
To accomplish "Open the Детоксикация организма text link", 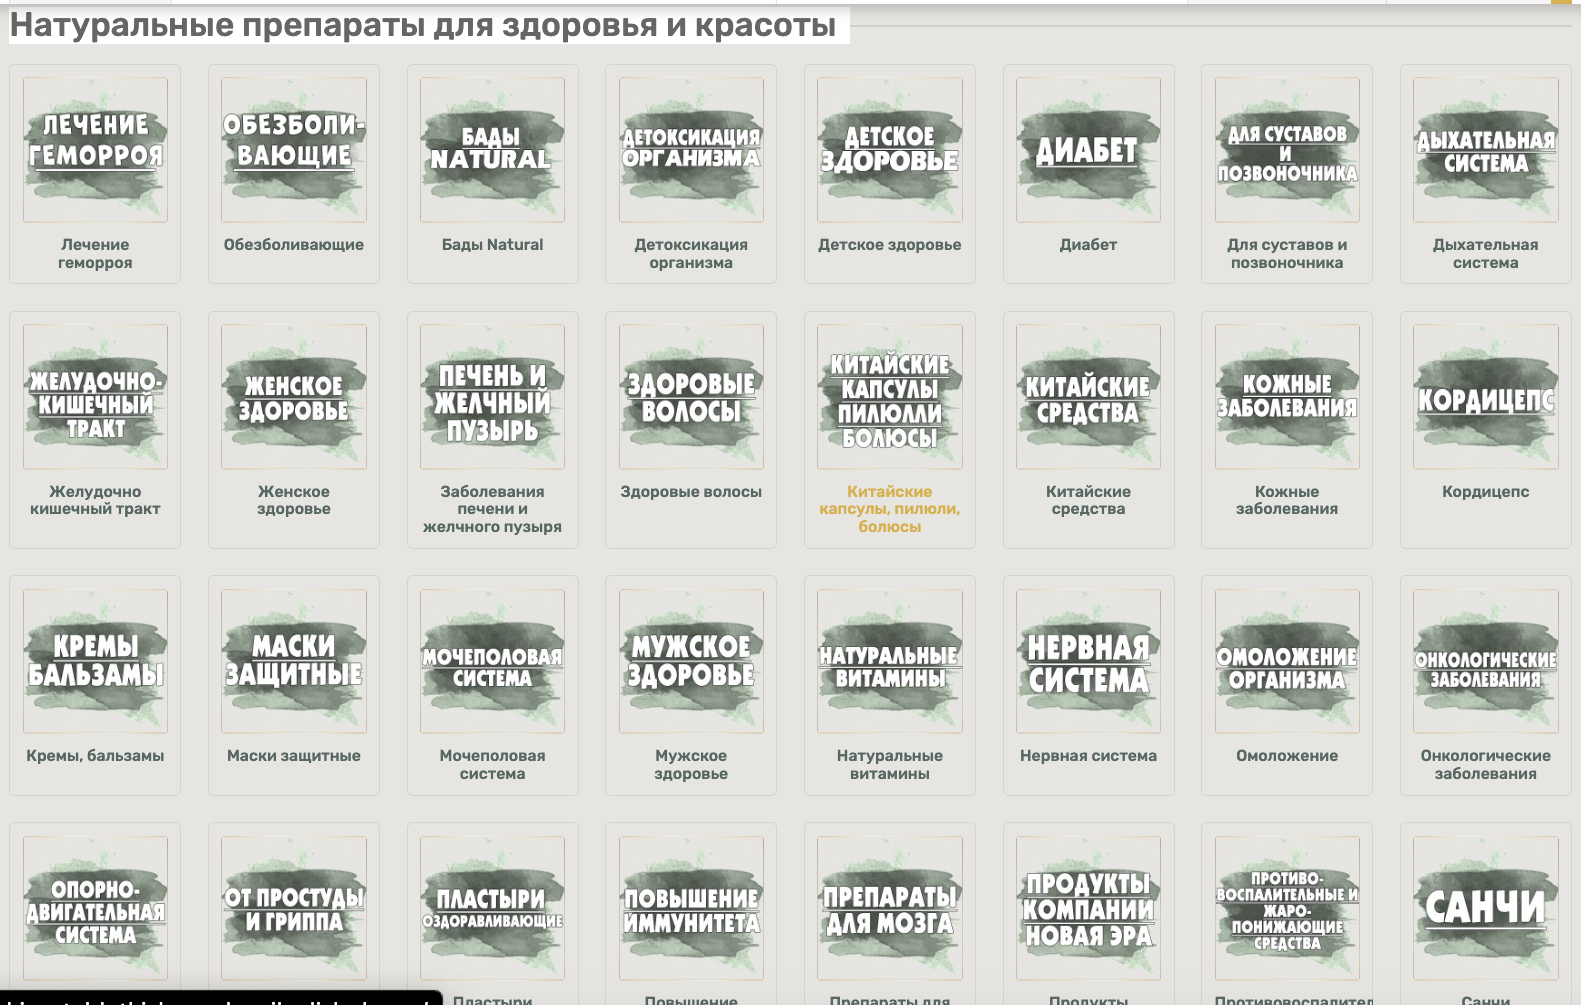I will pyautogui.click(x=691, y=254).
